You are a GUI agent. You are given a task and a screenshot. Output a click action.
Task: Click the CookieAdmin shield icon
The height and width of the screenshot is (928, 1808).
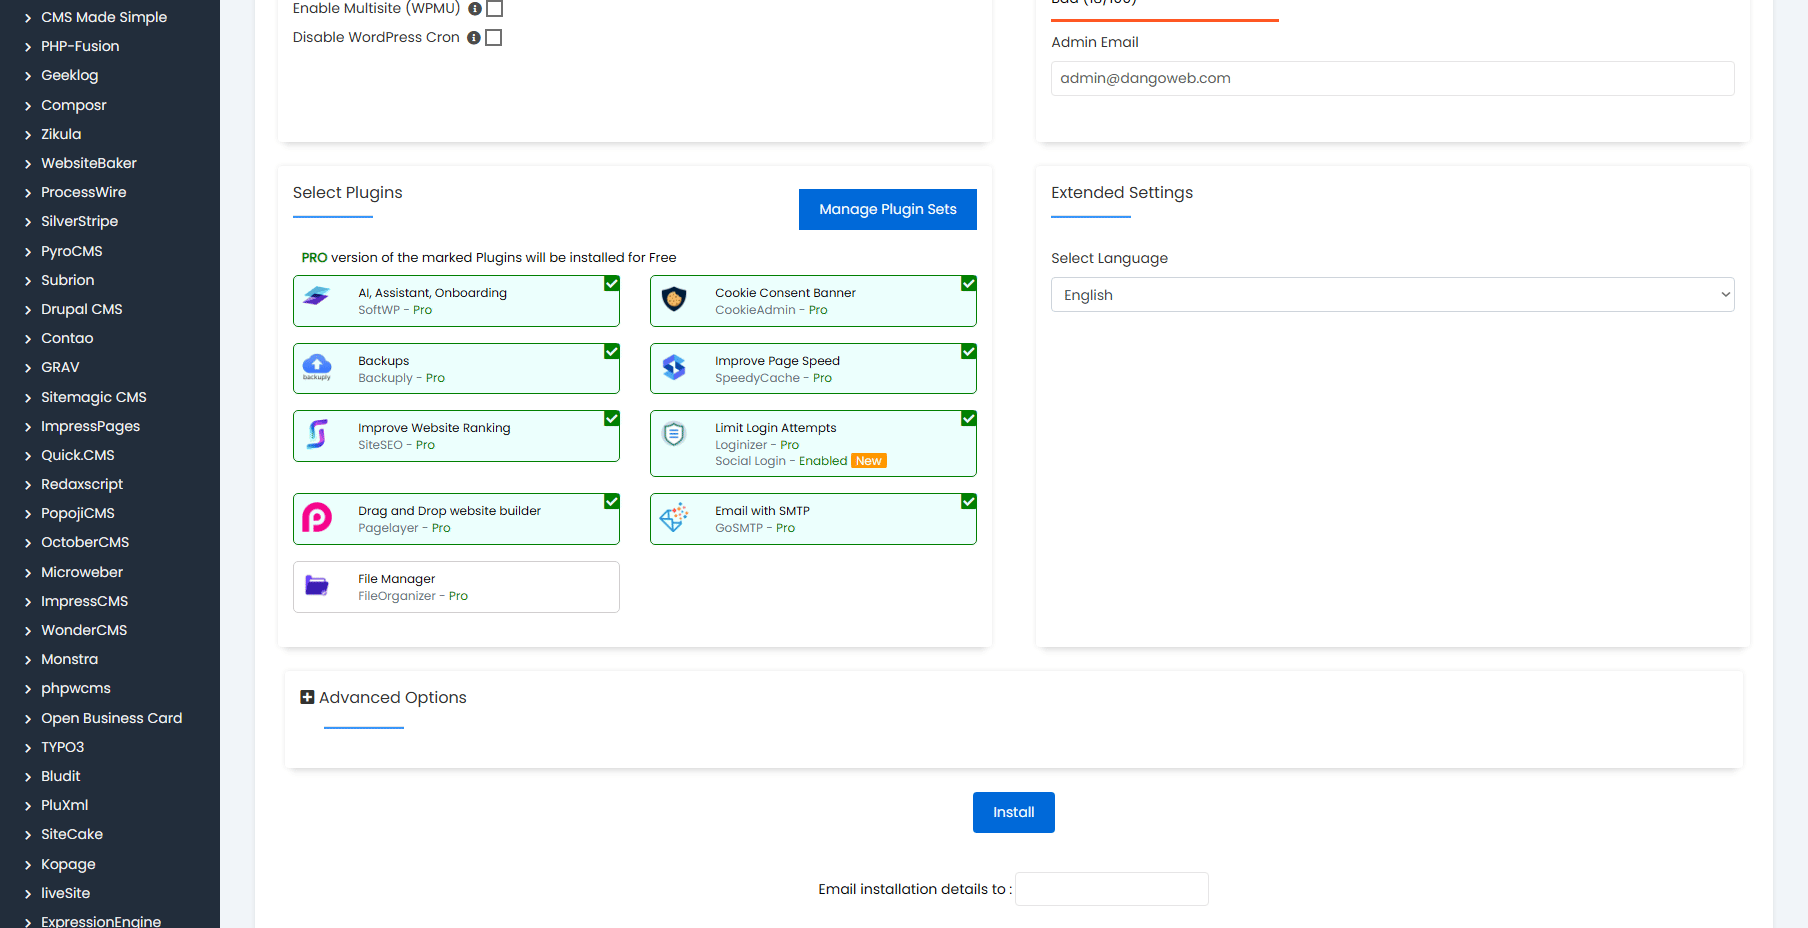[x=674, y=298]
